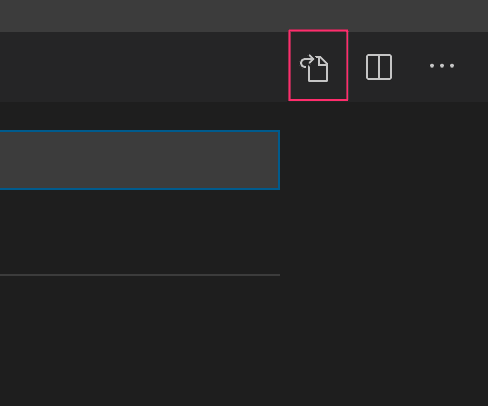
Task: Click the three dots overflow button
Action: 442,66
